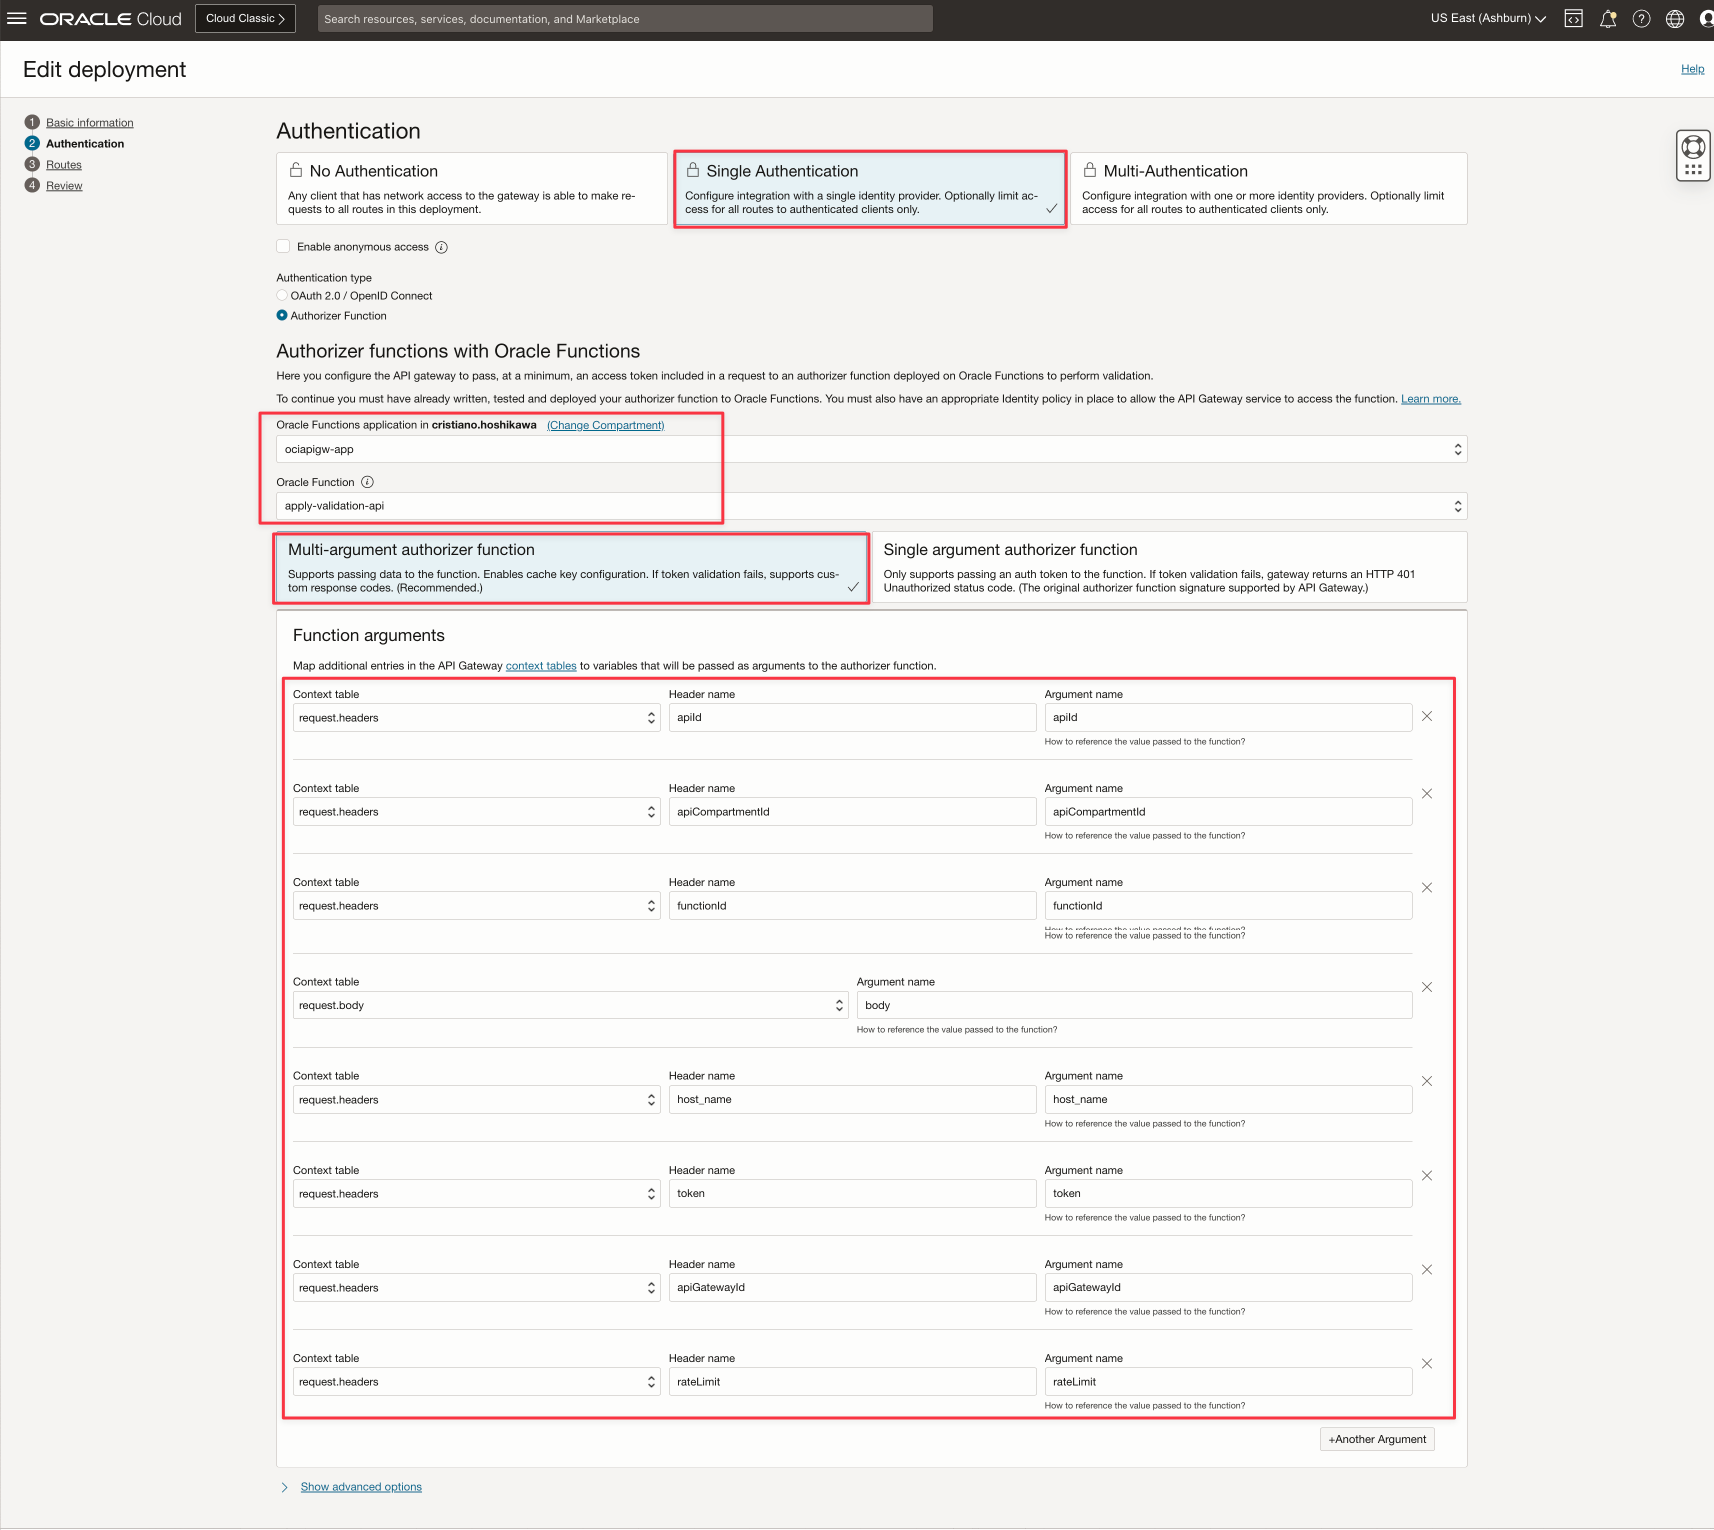Open the US East (Ashburn) region dropdown
The image size is (1714, 1530).
1487,19
